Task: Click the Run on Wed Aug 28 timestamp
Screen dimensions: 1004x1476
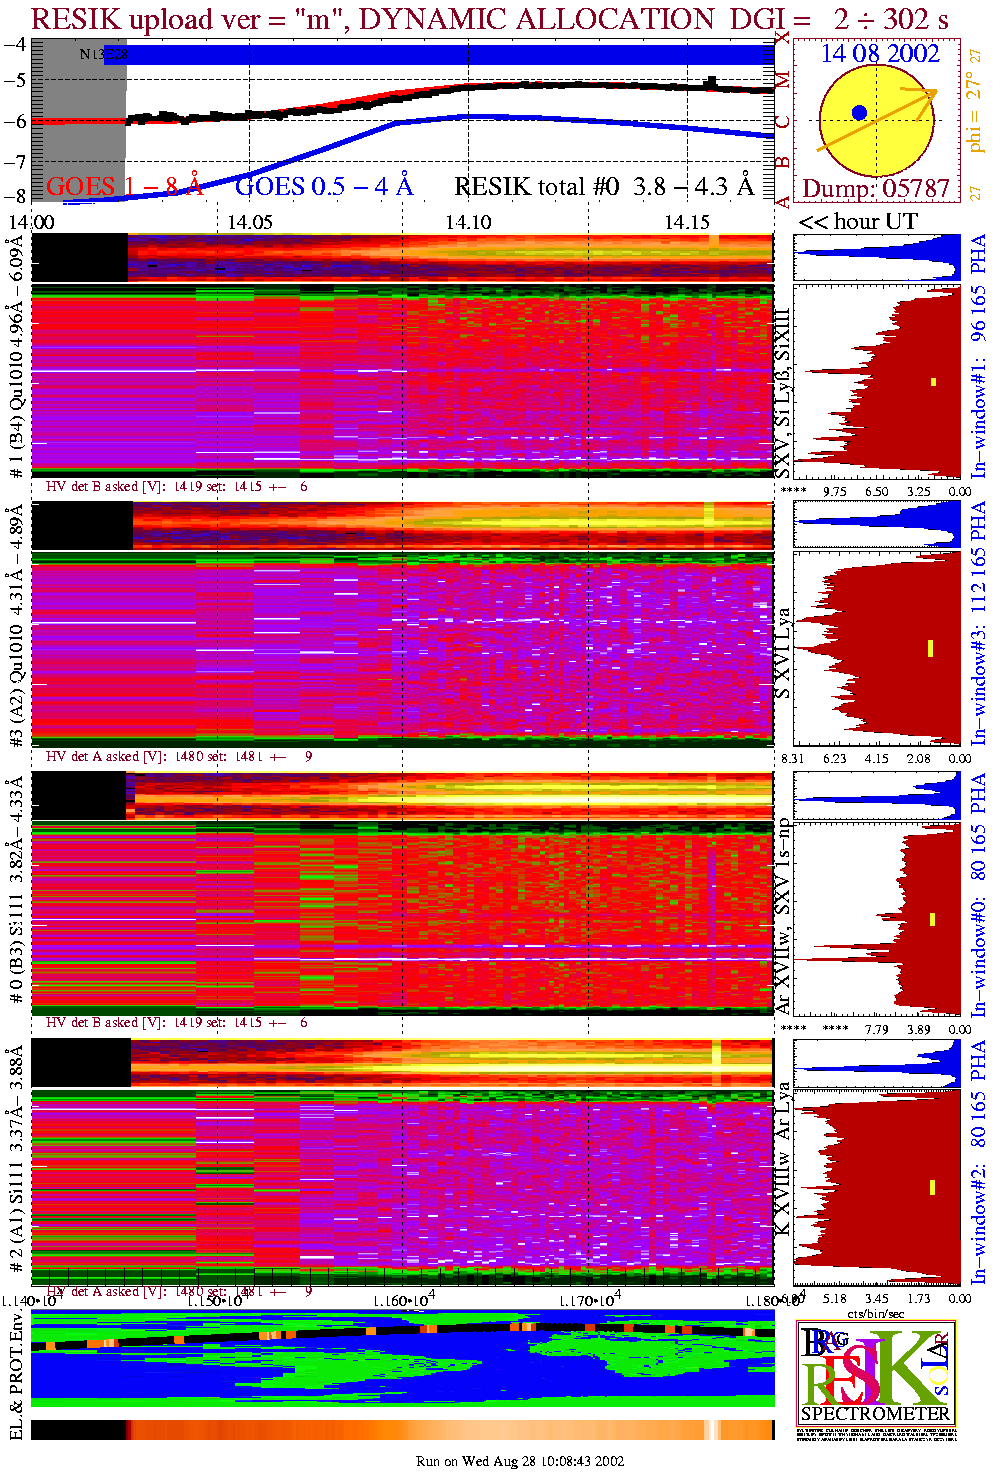Action: (x=520, y=1461)
